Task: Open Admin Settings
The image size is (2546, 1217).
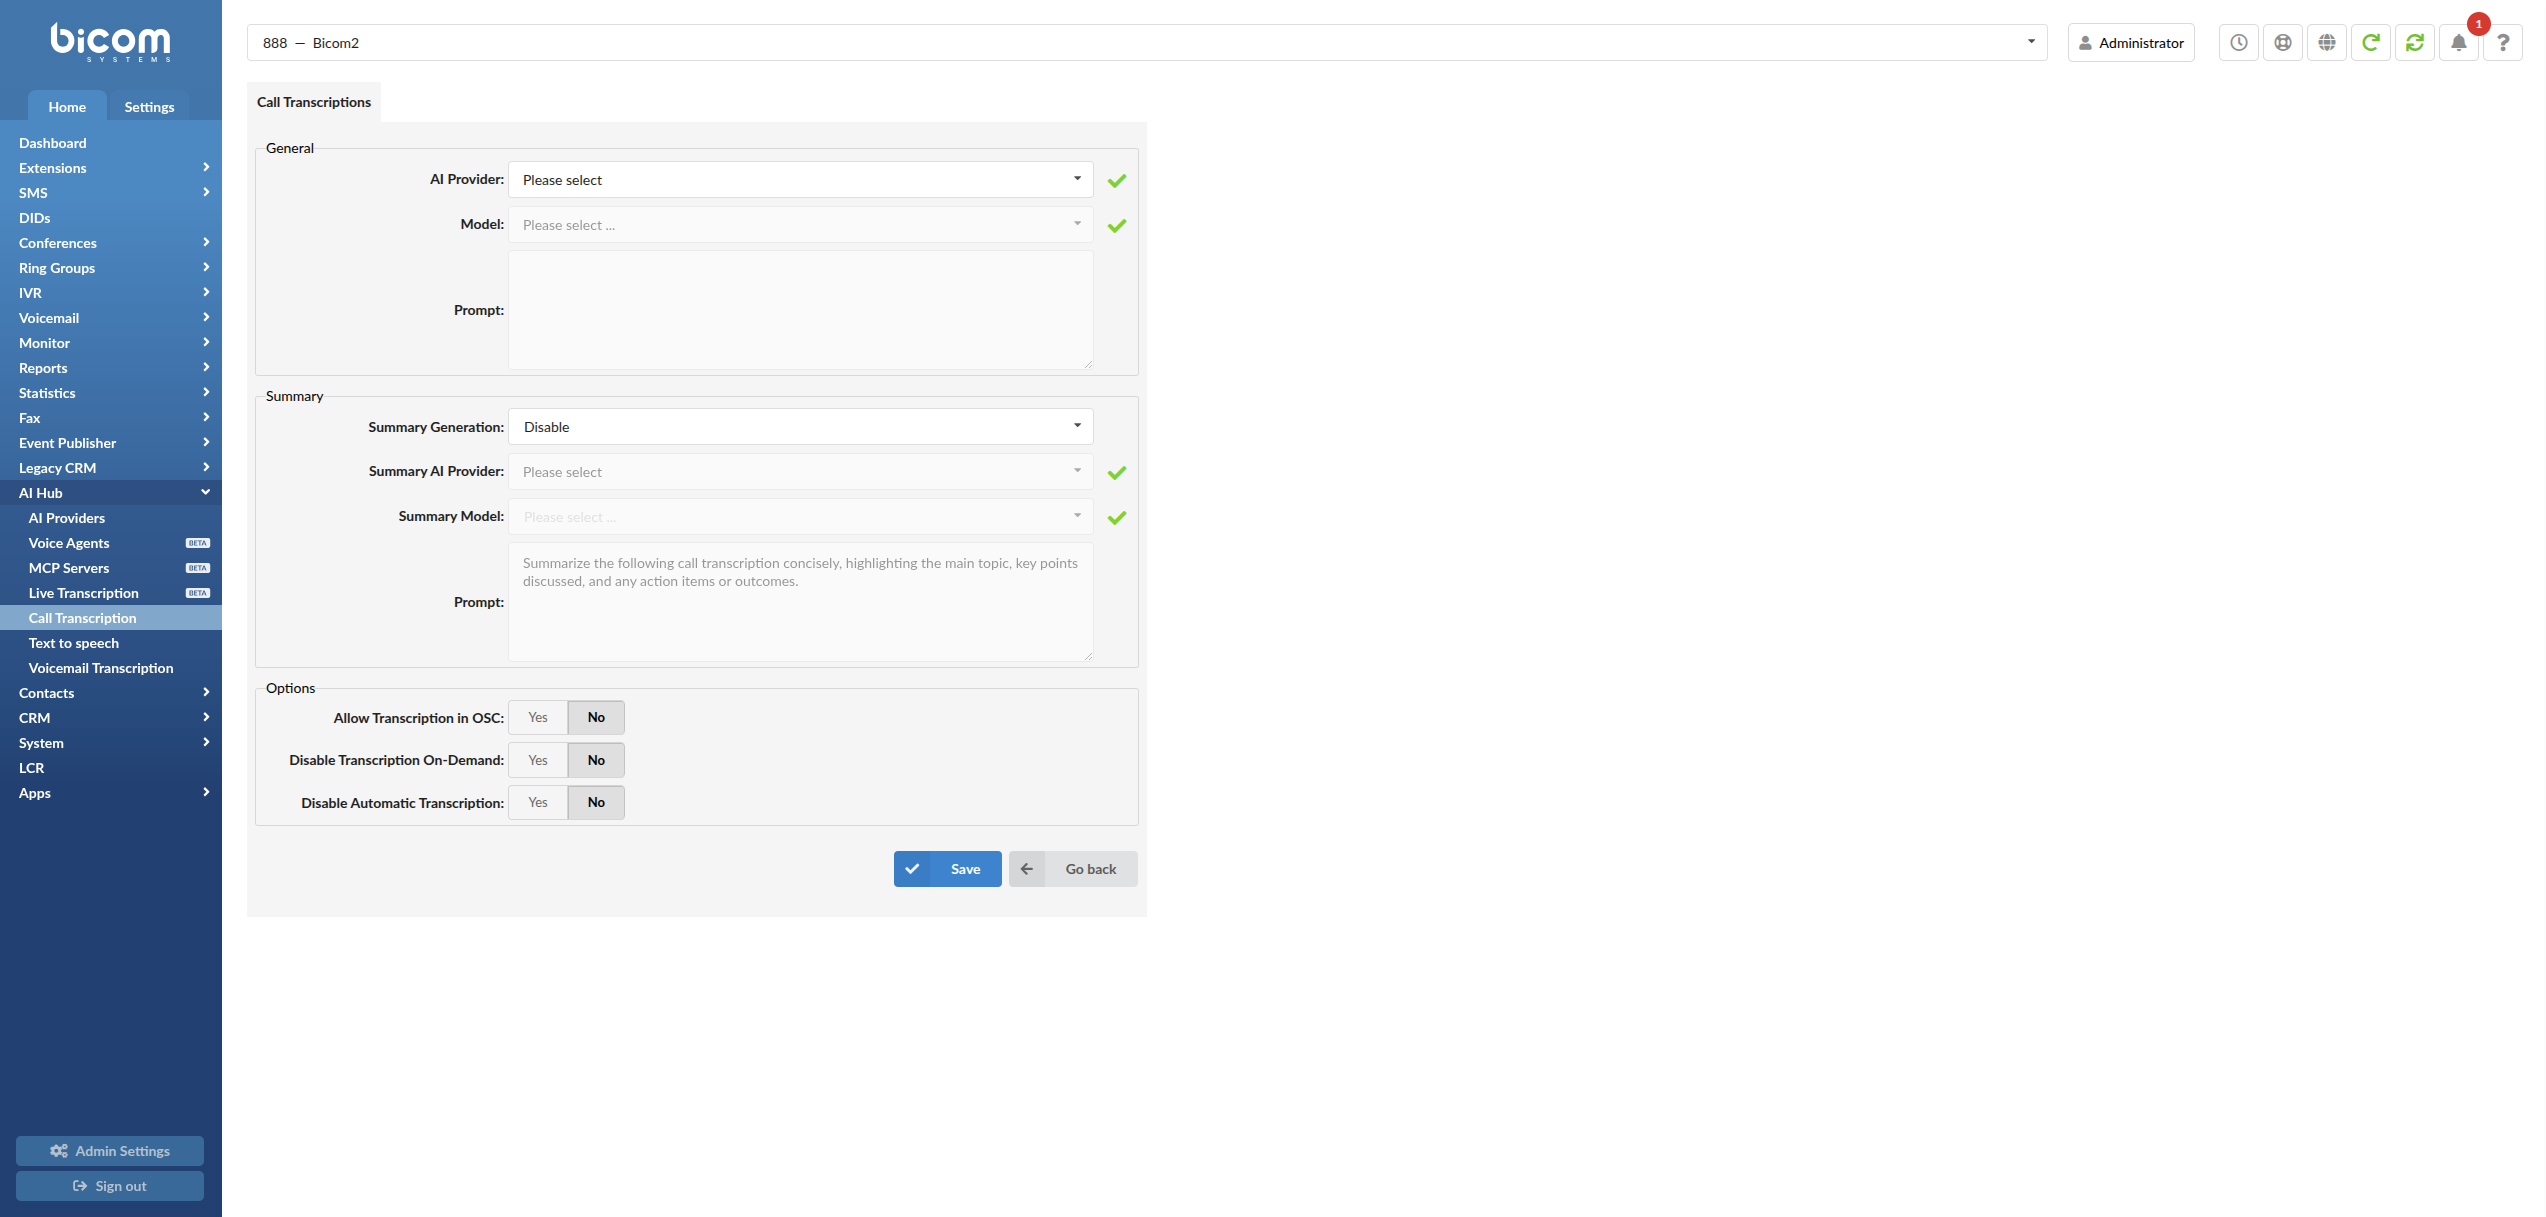Action: [x=110, y=1151]
